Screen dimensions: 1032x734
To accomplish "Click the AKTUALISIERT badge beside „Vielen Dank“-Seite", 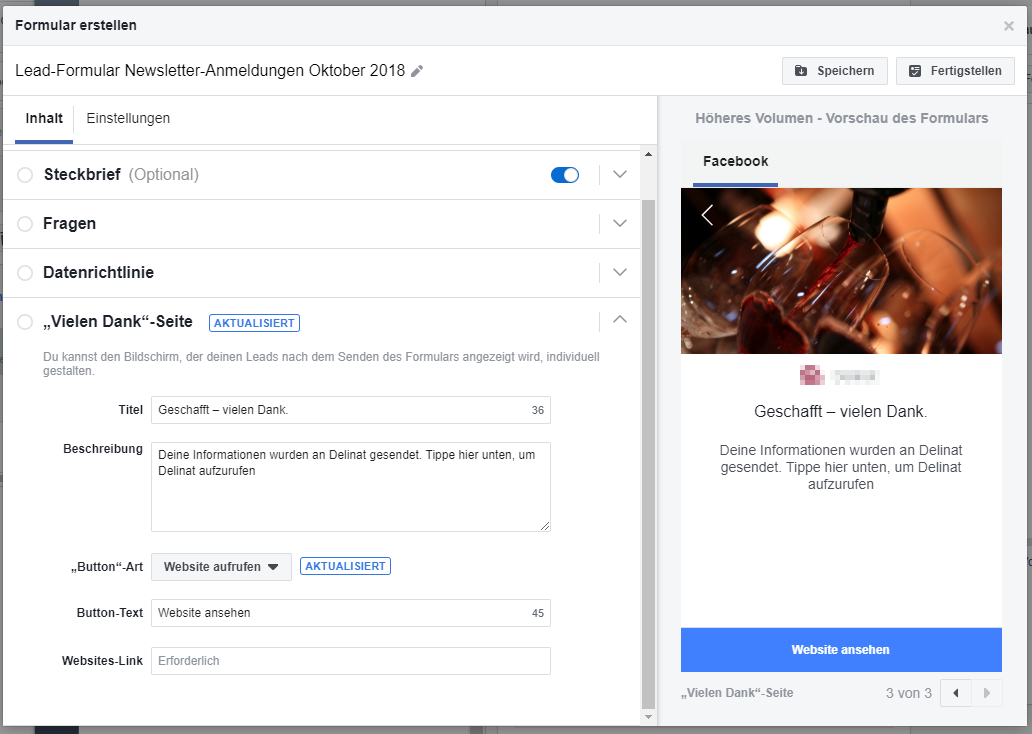I will click(x=254, y=323).
